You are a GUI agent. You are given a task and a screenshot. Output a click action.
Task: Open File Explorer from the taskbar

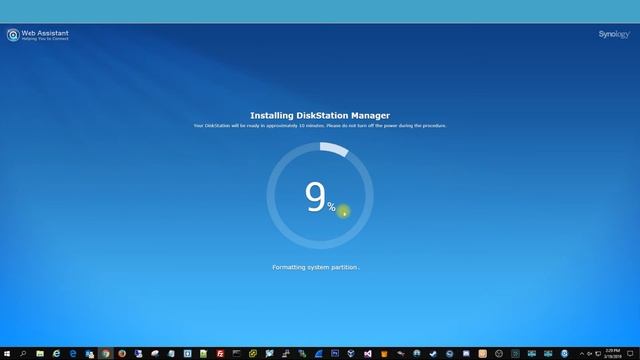click(x=40, y=353)
